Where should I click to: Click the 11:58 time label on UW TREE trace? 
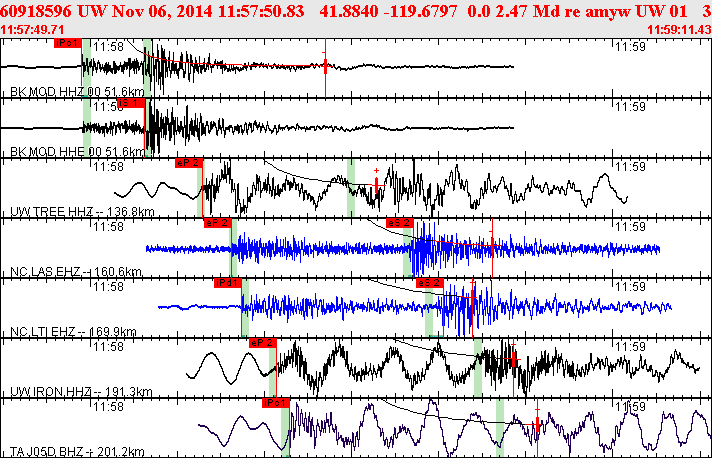point(109,167)
